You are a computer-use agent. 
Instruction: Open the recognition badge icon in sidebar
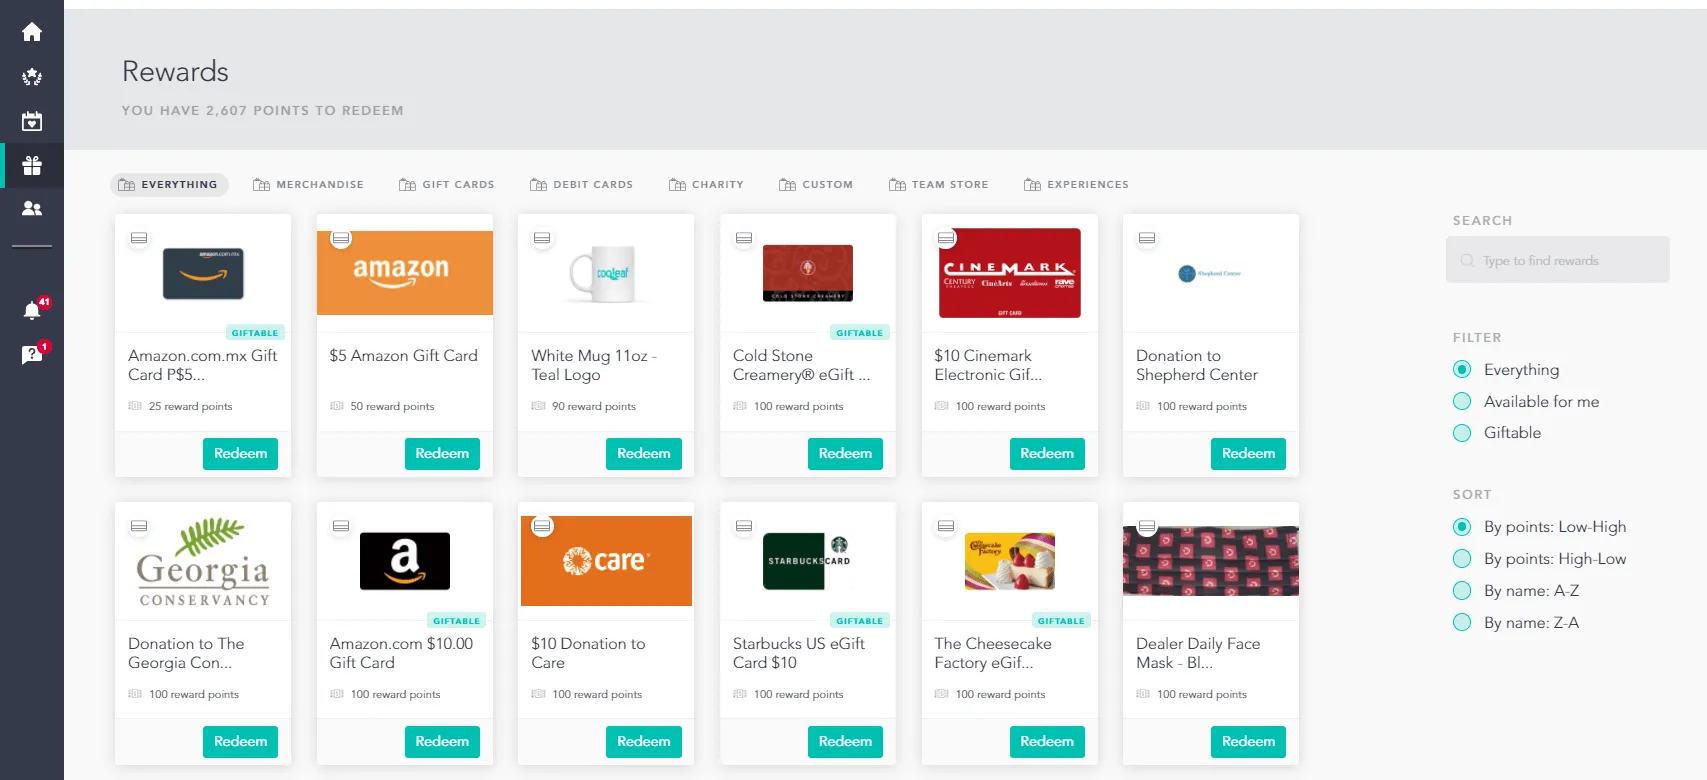(32, 77)
